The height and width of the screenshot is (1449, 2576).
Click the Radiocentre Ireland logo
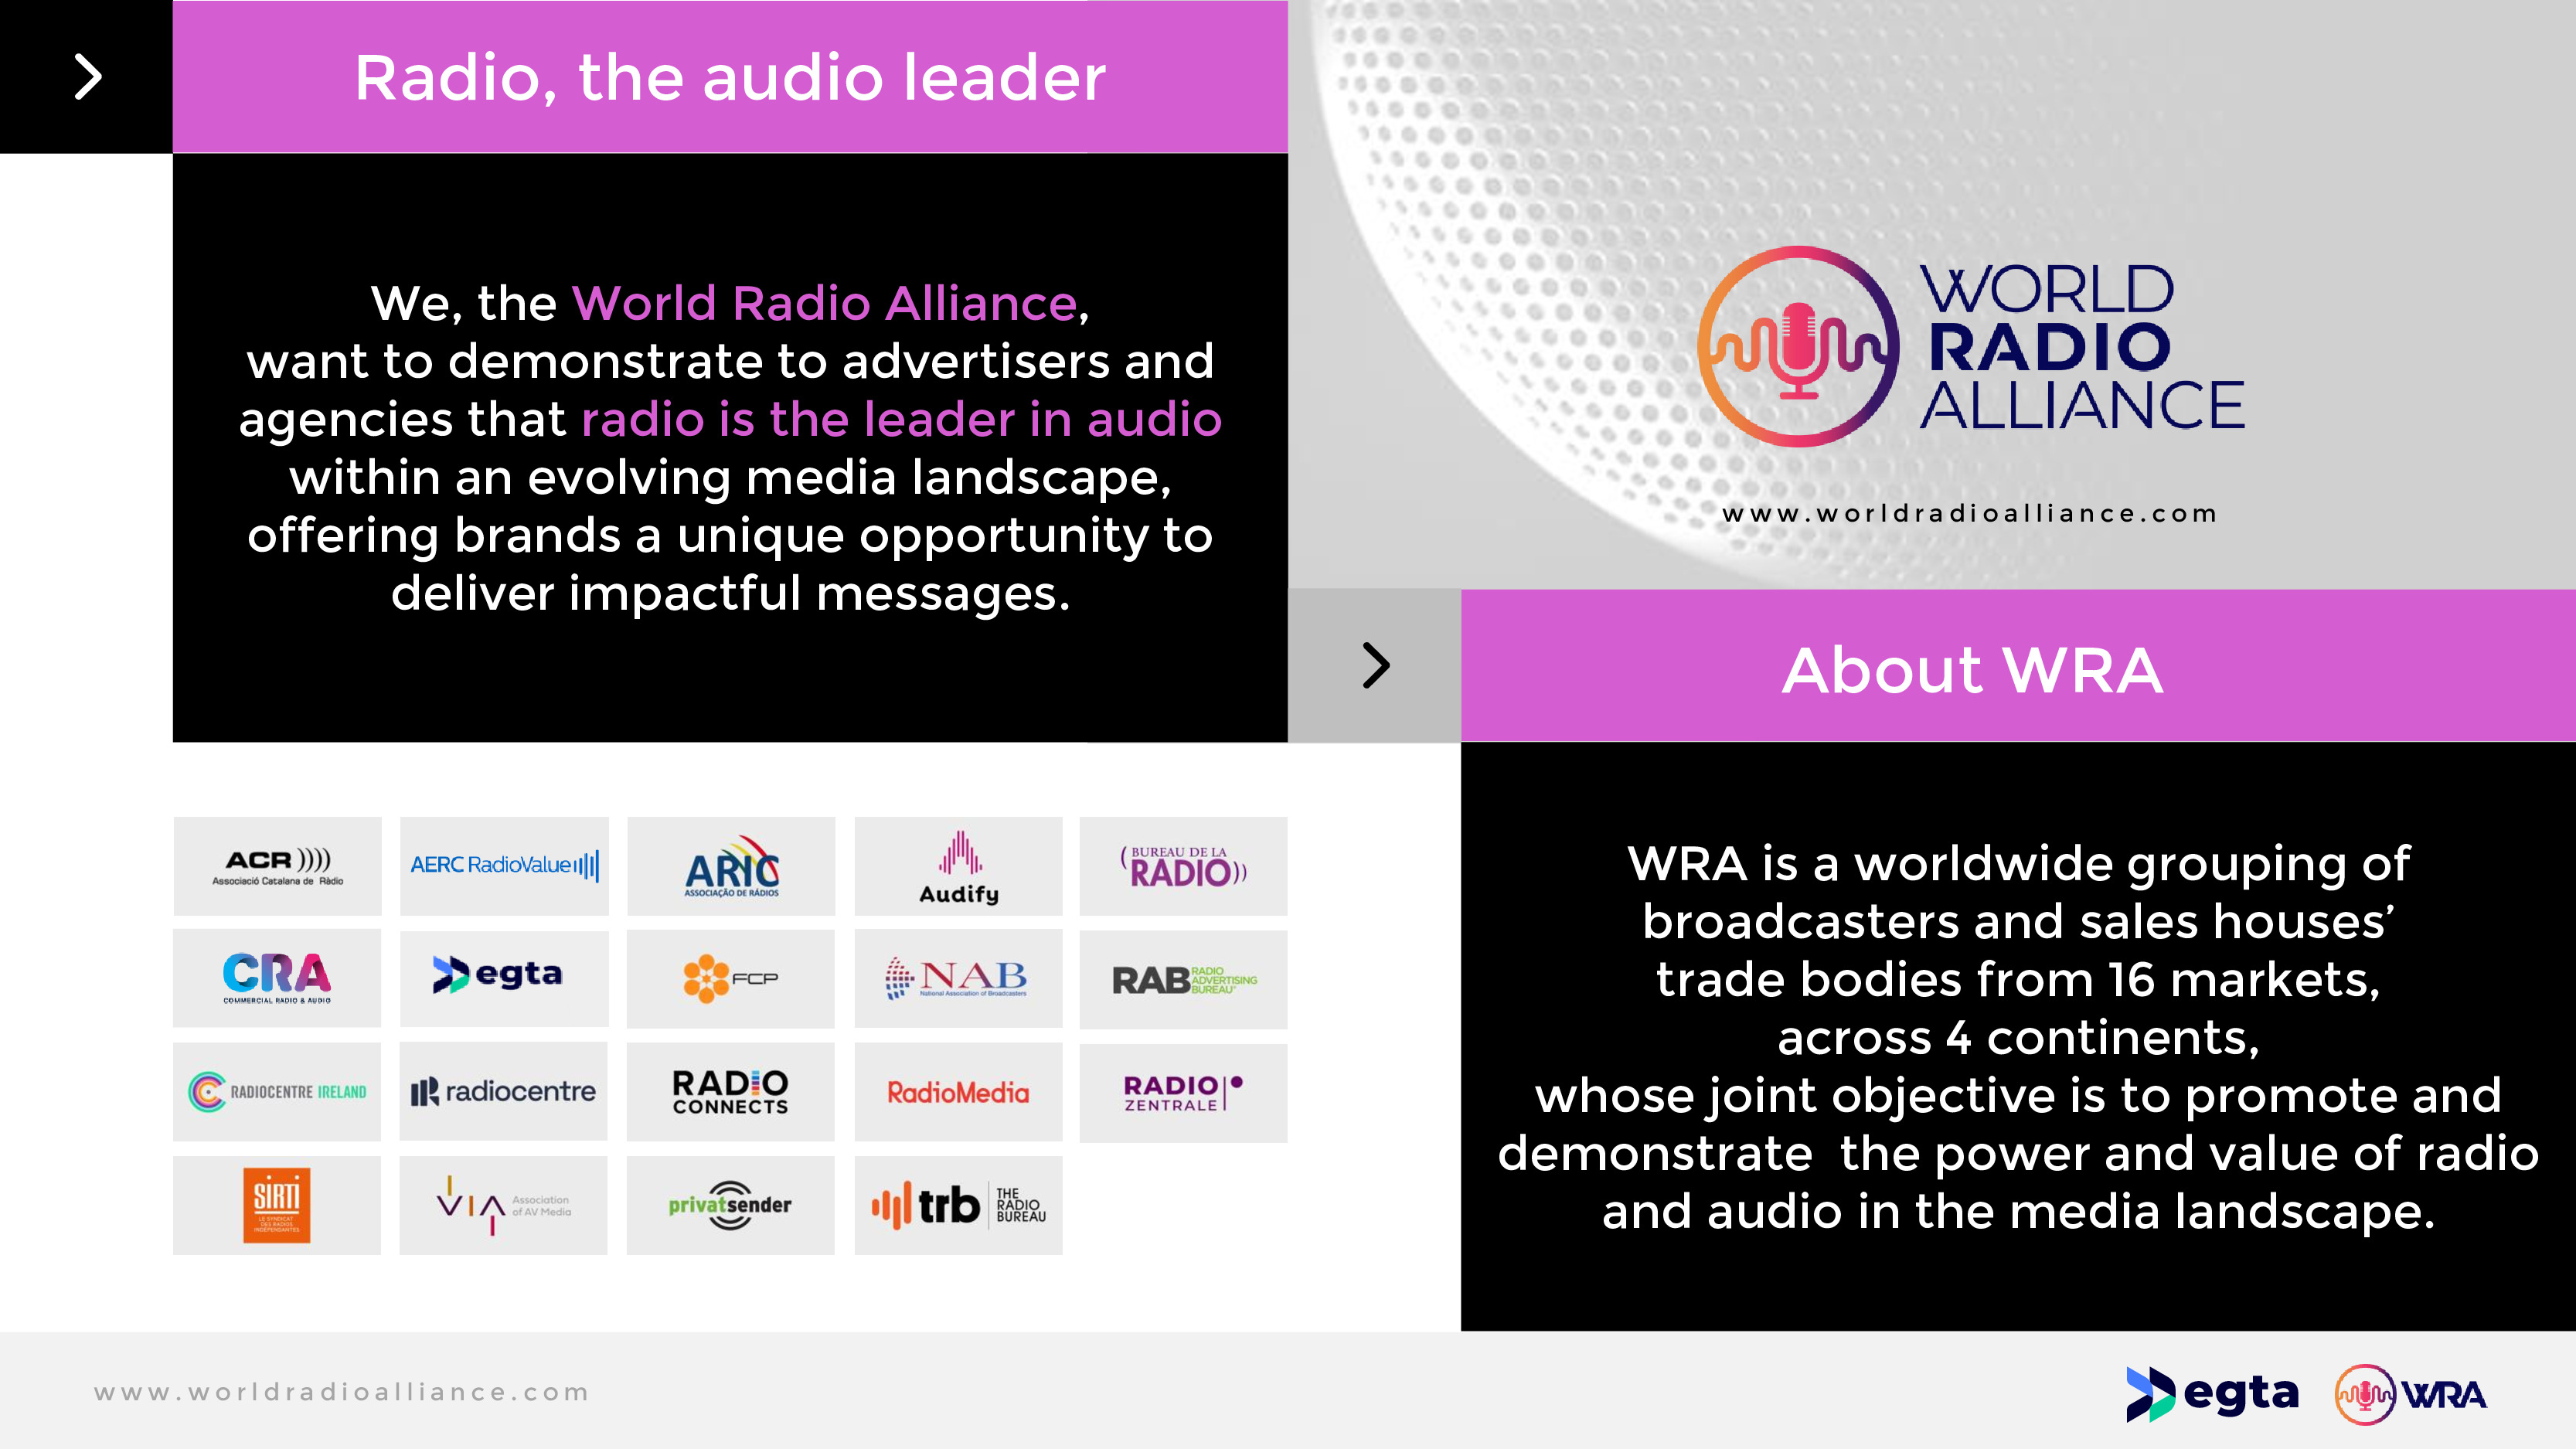point(277,1092)
